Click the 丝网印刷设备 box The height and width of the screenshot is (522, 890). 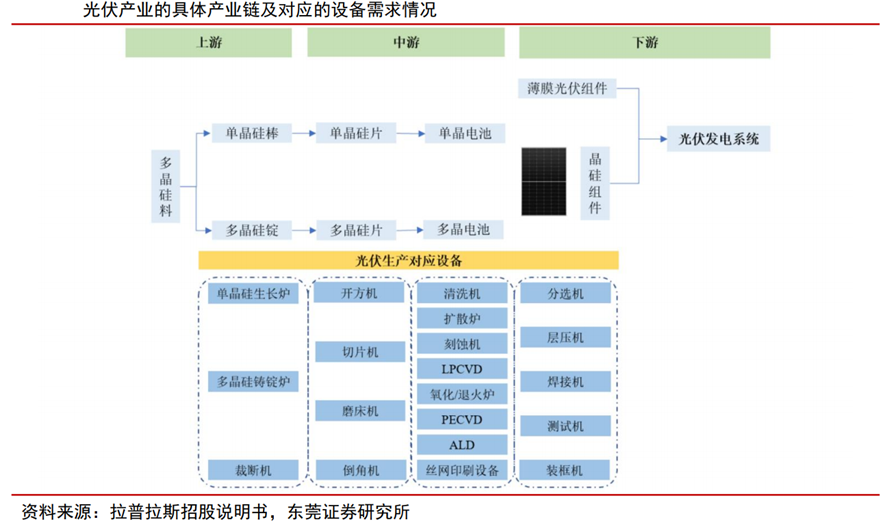(462, 470)
